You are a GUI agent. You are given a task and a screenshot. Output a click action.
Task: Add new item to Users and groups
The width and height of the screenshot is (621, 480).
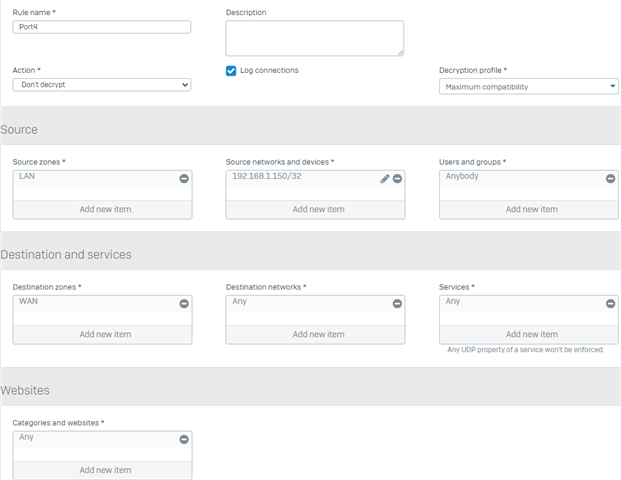click(529, 209)
